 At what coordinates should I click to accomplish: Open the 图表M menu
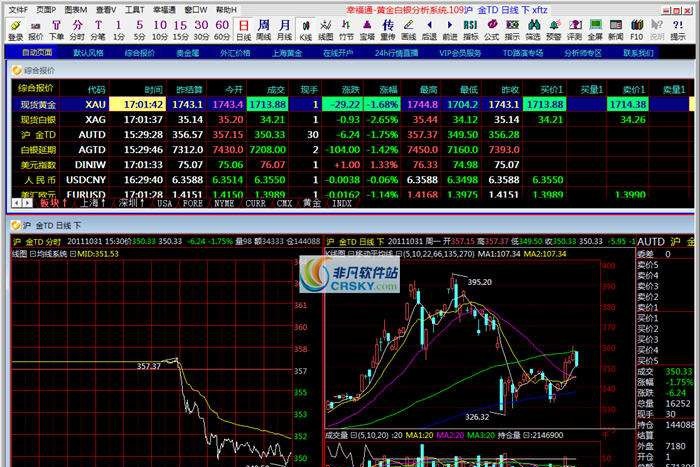tap(75, 9)
